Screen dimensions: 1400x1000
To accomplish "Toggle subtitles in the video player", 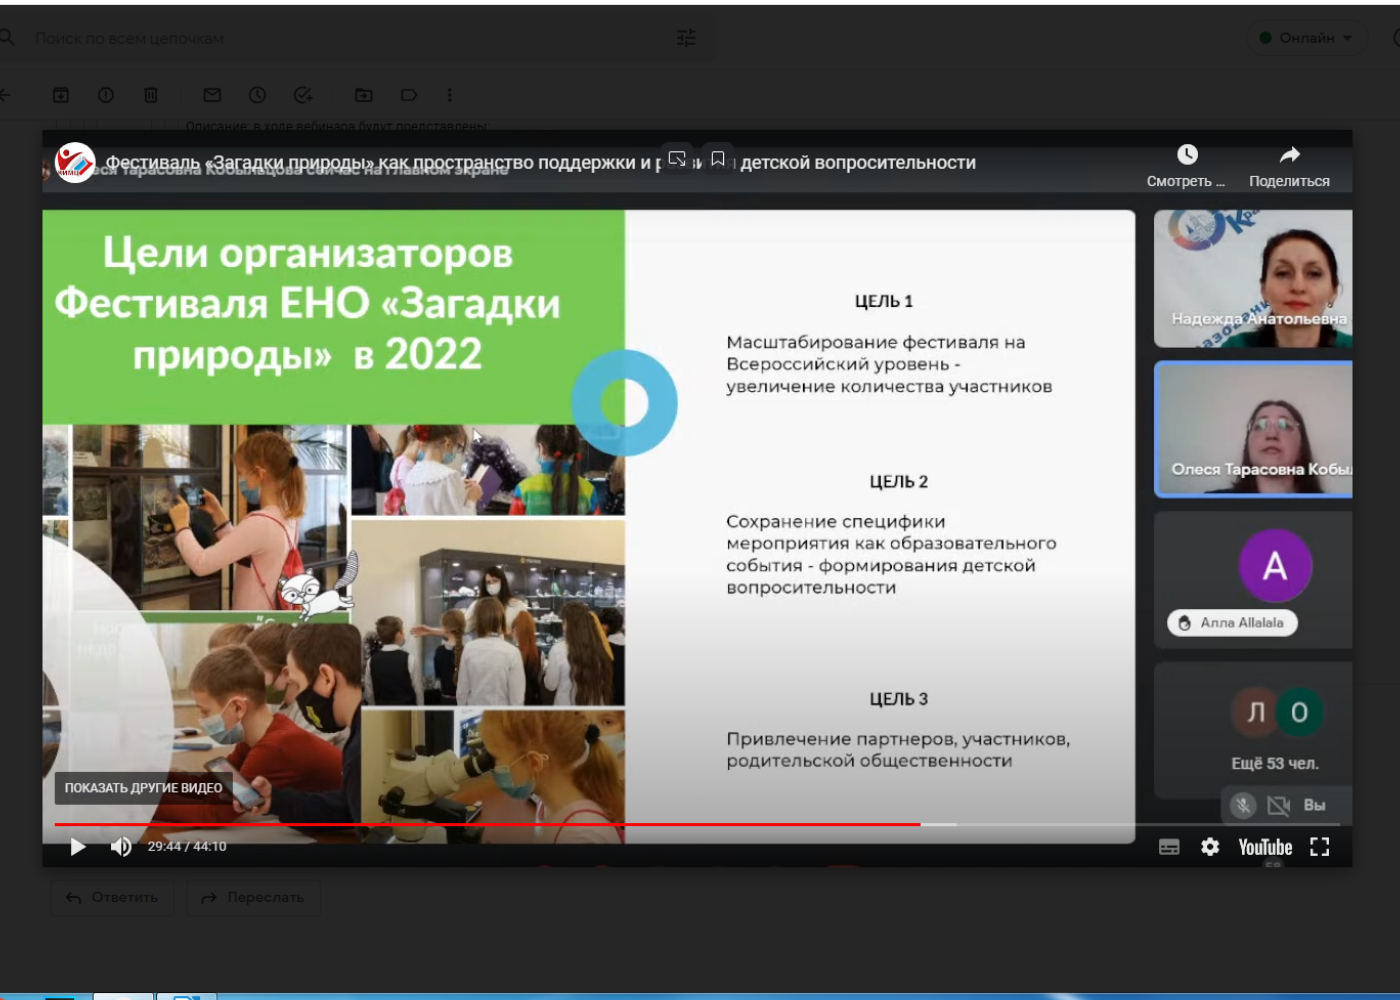I will [x=1169, y=847].
